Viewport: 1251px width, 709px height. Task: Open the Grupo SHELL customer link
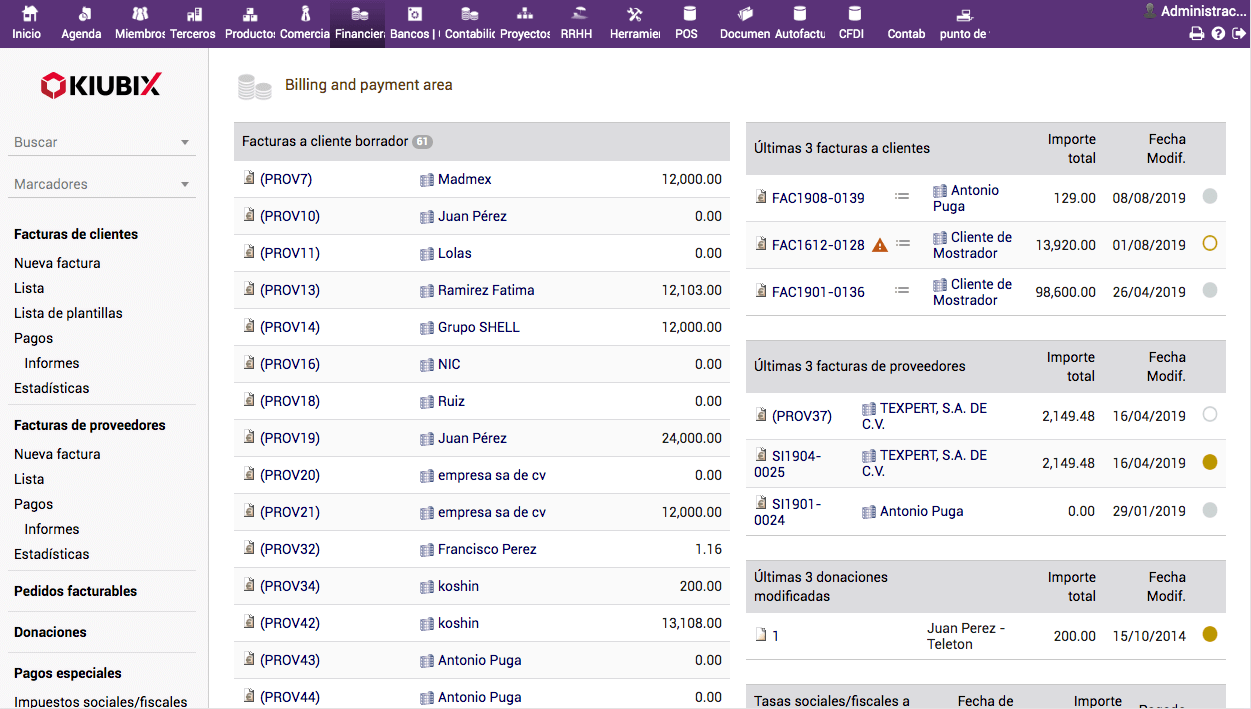[x=478, y=327]
